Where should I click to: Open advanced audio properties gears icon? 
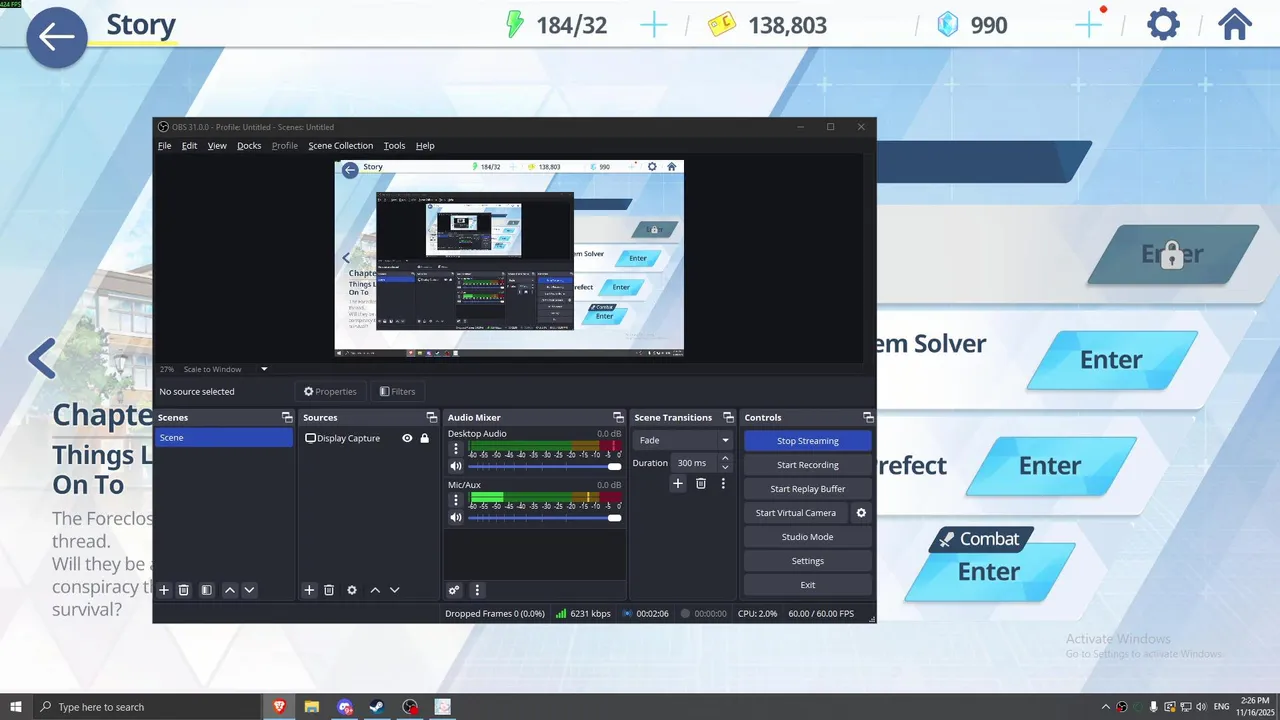click(454, 590)
